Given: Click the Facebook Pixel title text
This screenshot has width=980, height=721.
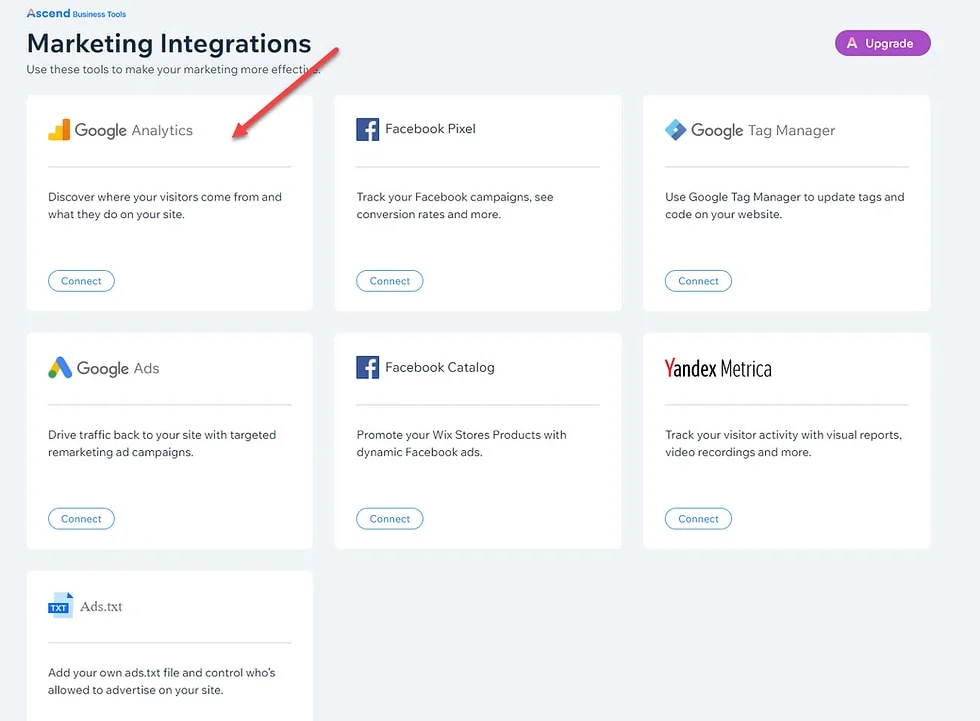Looking at the screenshot, I should pyautogui.click(x=430, y=129).
